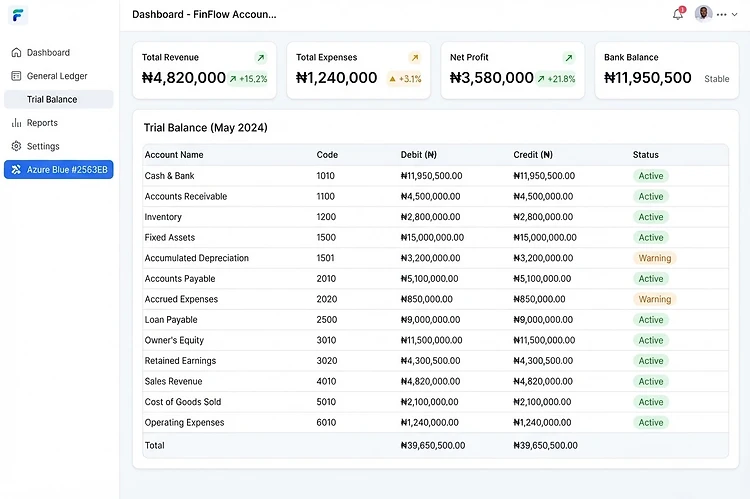Viewport: 750px width, 499px height.
Task: Click total credit ₦39,650,500.00
Action: coord(545,446)
